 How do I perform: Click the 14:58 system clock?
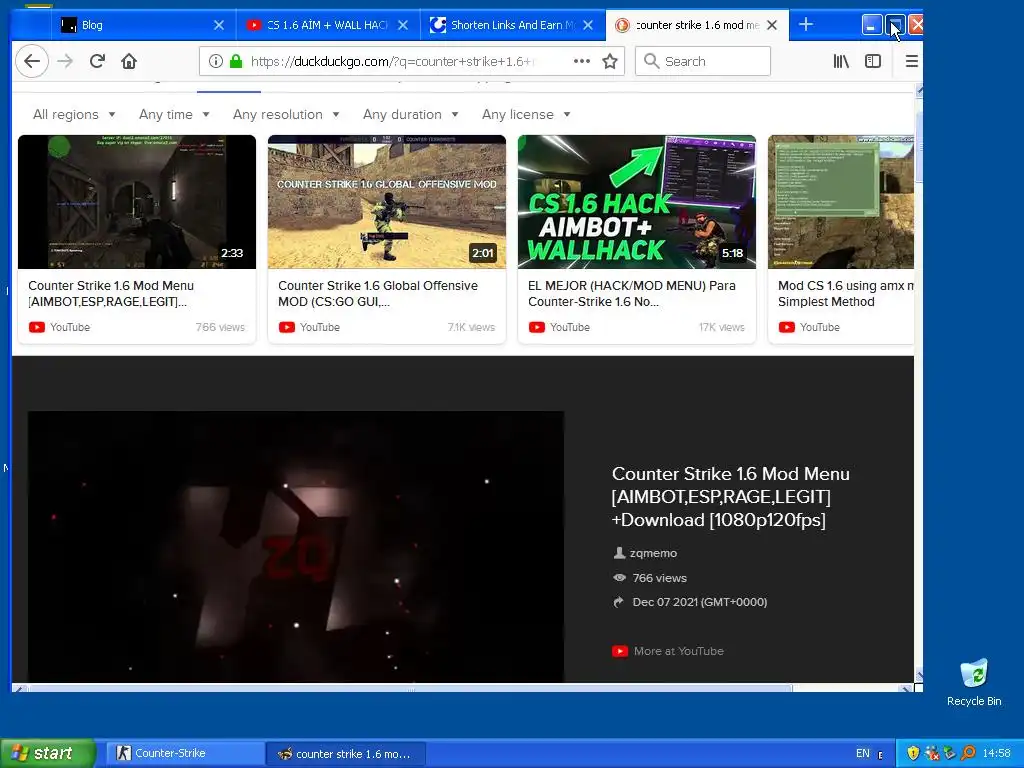(996, 754)
